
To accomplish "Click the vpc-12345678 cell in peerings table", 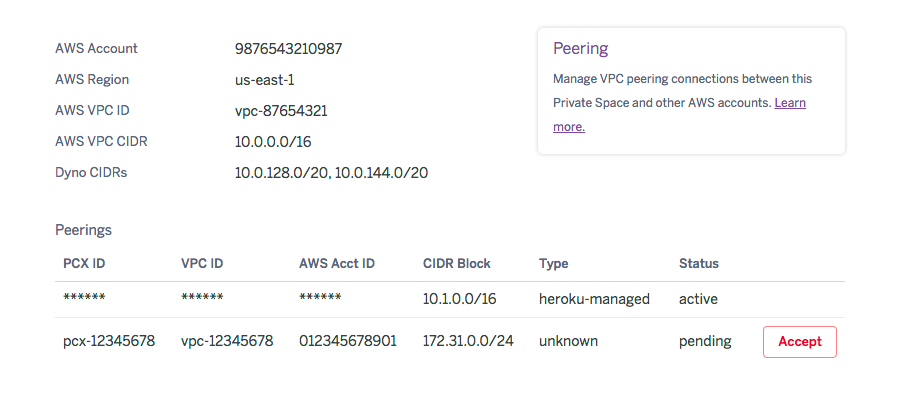I will pos(227,341).
